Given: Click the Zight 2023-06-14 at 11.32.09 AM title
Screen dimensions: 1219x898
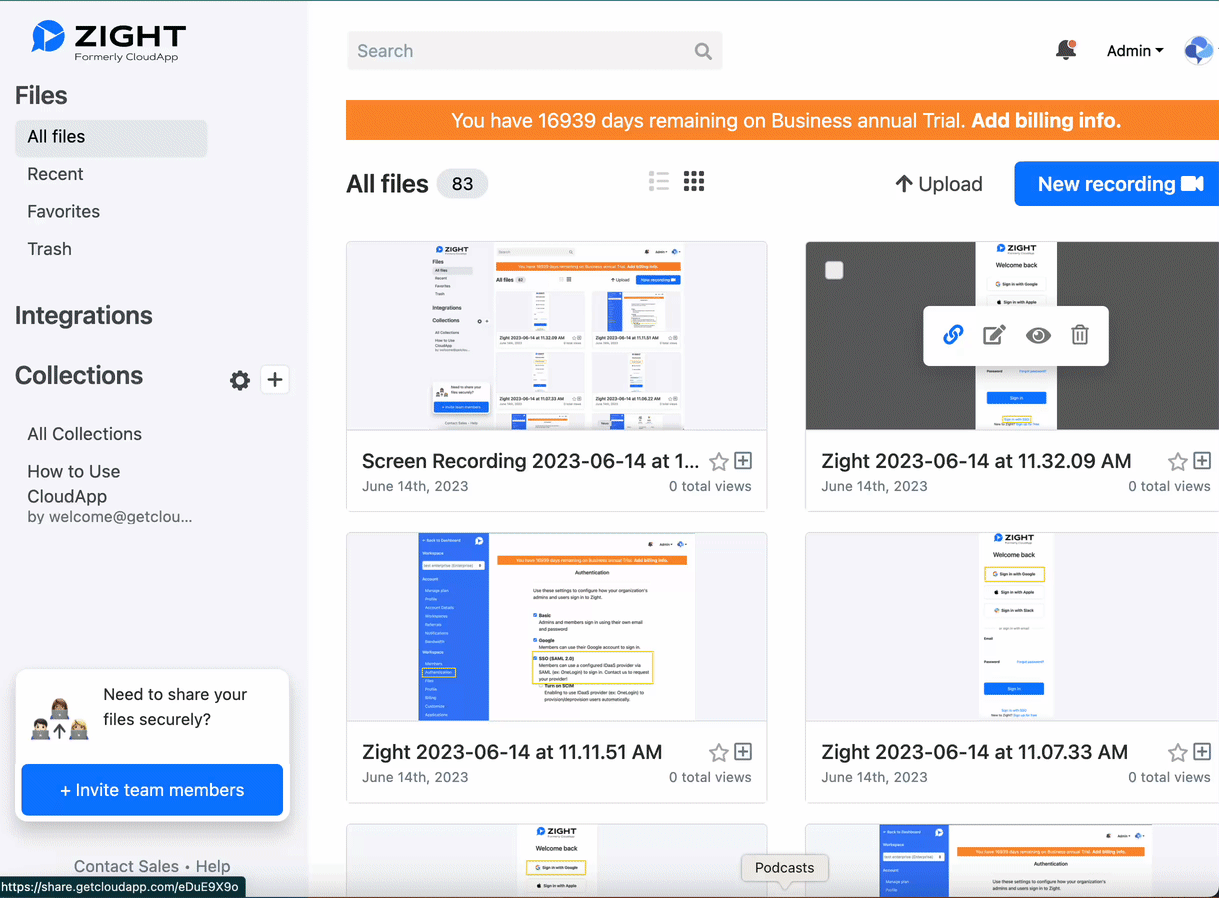Looking at the screenshot, I should [x=976, y=461].
